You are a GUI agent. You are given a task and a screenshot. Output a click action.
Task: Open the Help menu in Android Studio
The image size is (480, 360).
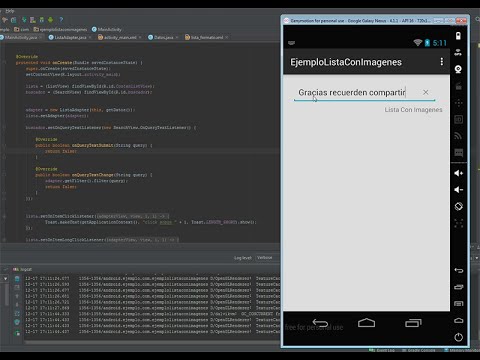click(10, 11)
